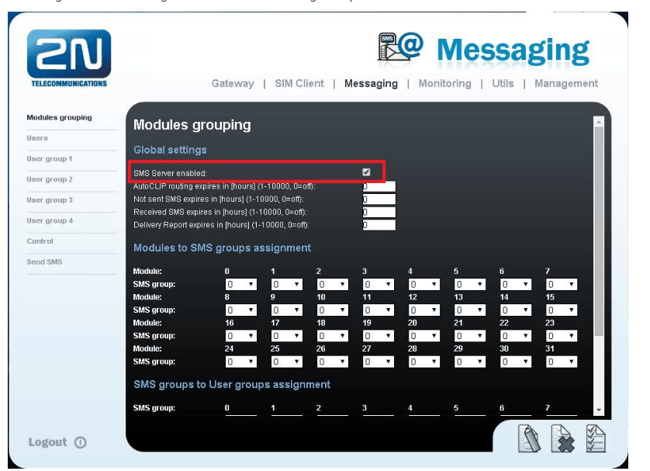This screenshot has height=471, width=650.
Task: Open Send SMS page in sidebar
Action: (x=44, y=262)
